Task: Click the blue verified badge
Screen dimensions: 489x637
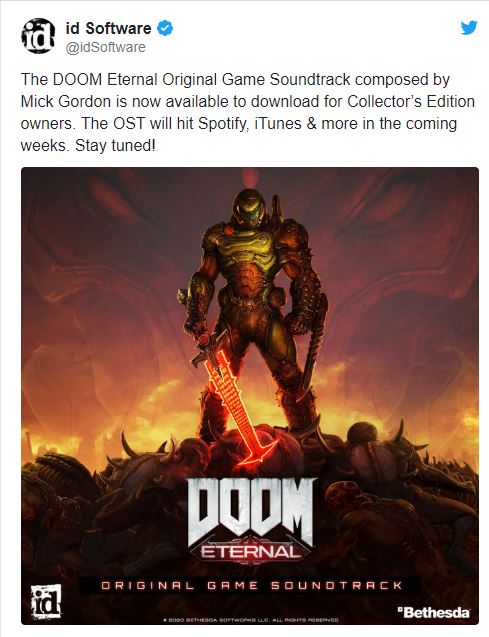Action: [x=165, y=28]
